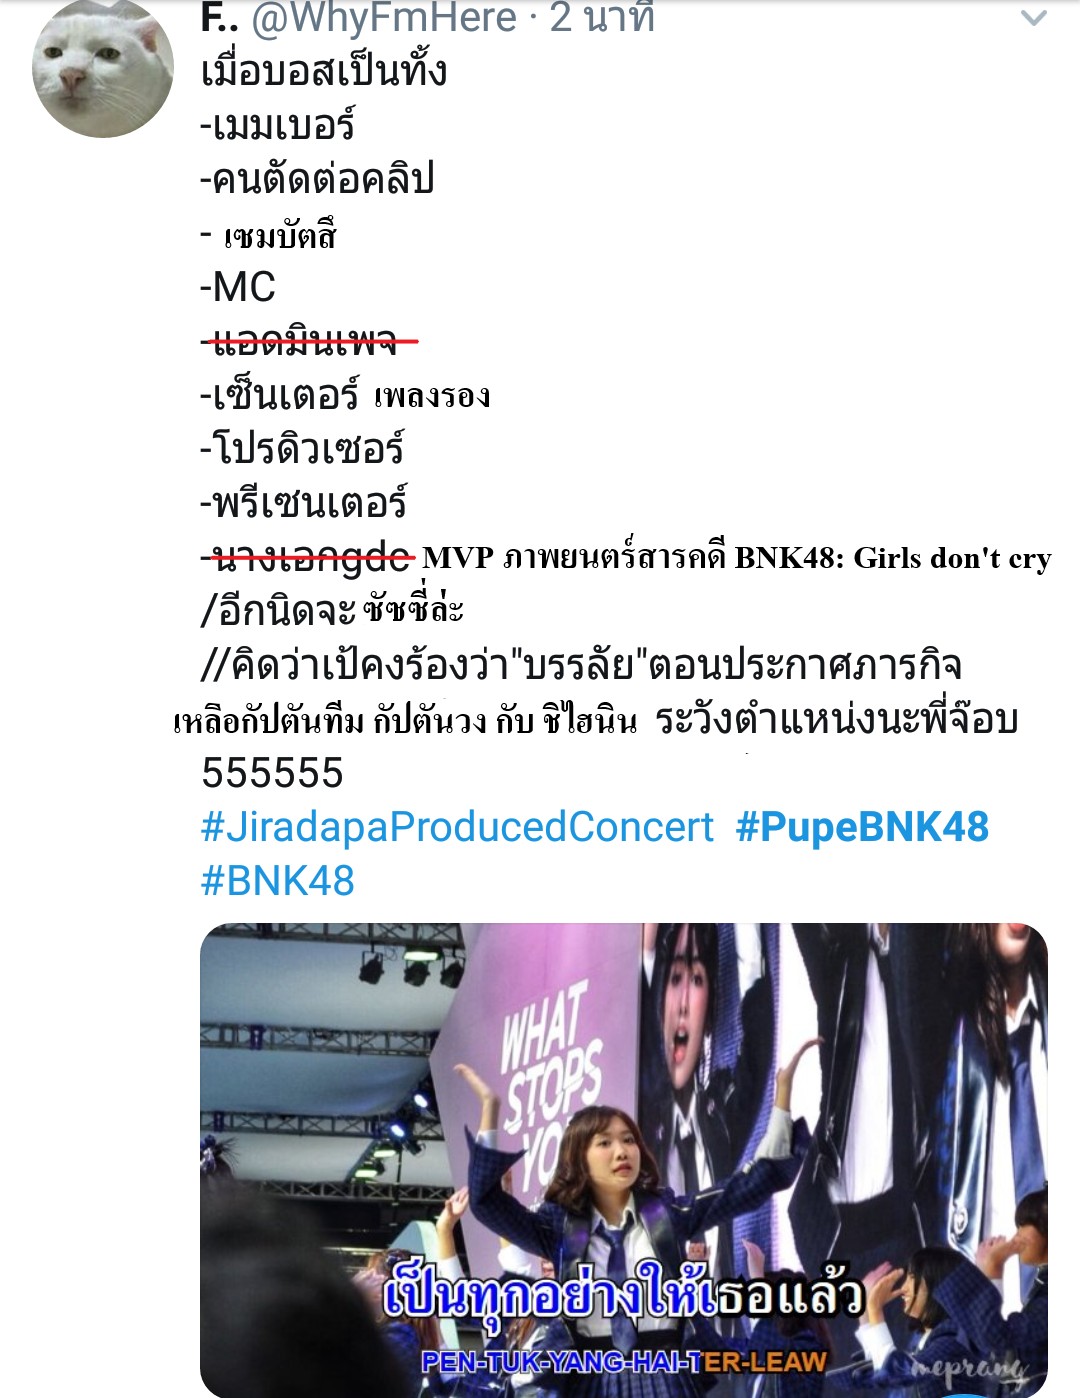Click the PEN-TUK-YANG-HAI-TER-LEAW subtitle text

(x=624, y=1361)
